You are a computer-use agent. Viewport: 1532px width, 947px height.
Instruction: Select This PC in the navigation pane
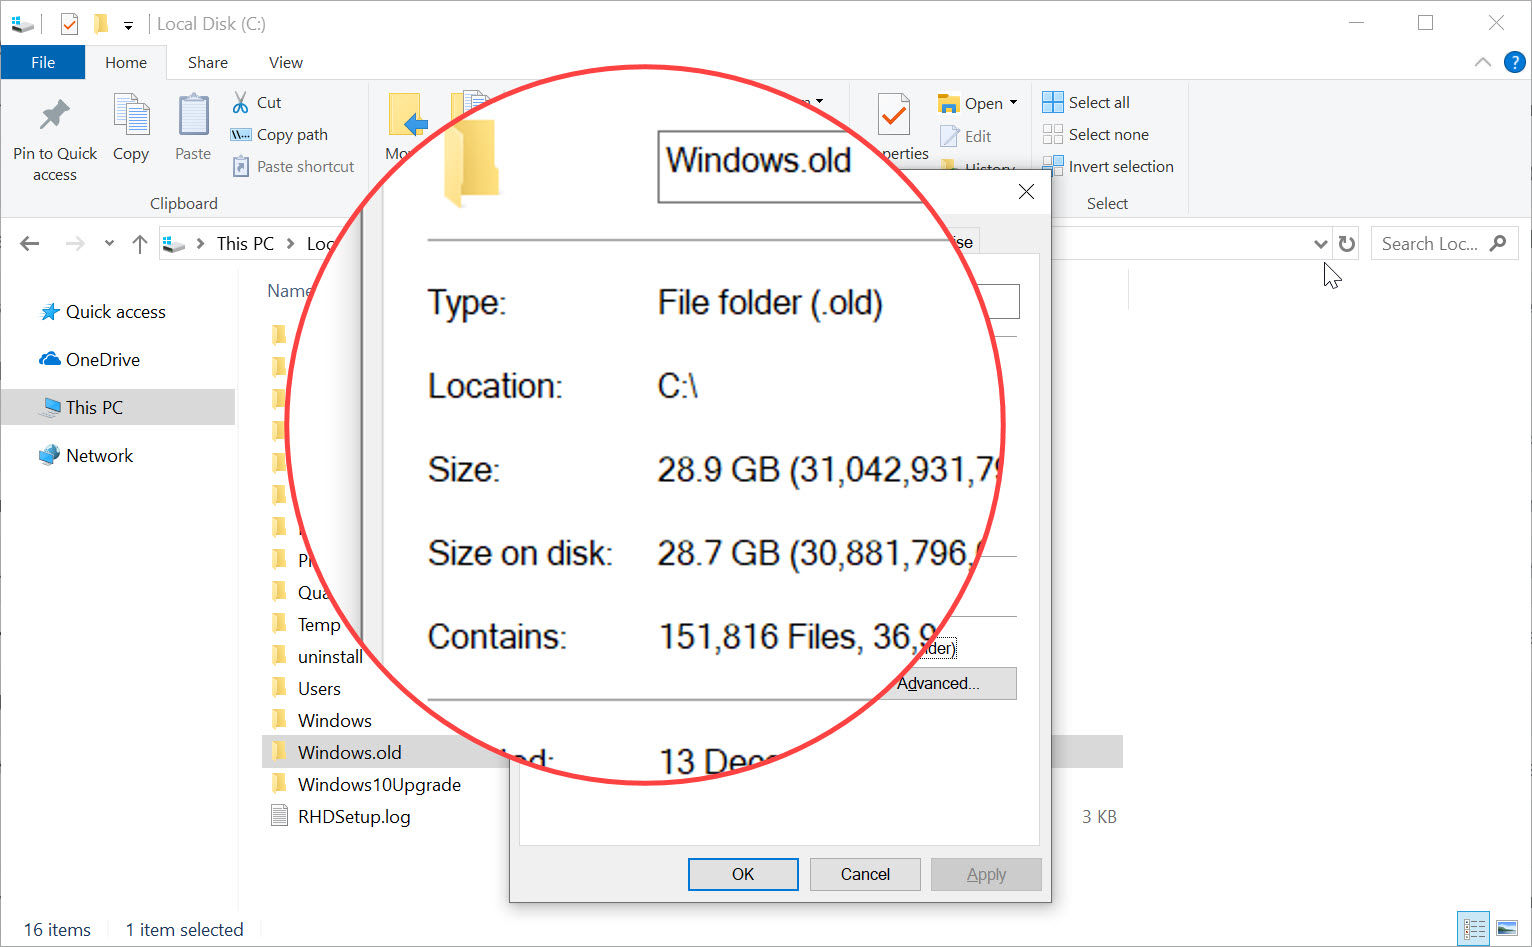118,408
